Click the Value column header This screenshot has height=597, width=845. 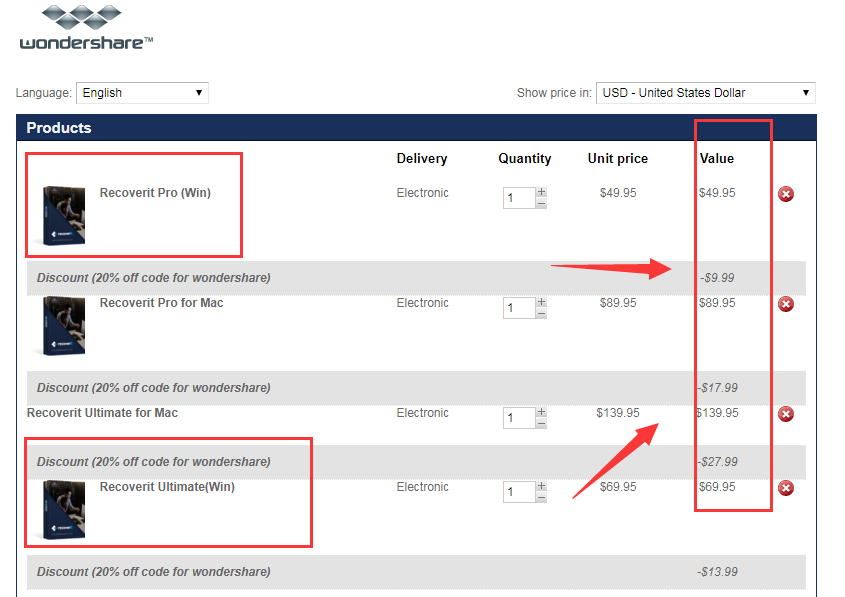click(x=717, y=158)
